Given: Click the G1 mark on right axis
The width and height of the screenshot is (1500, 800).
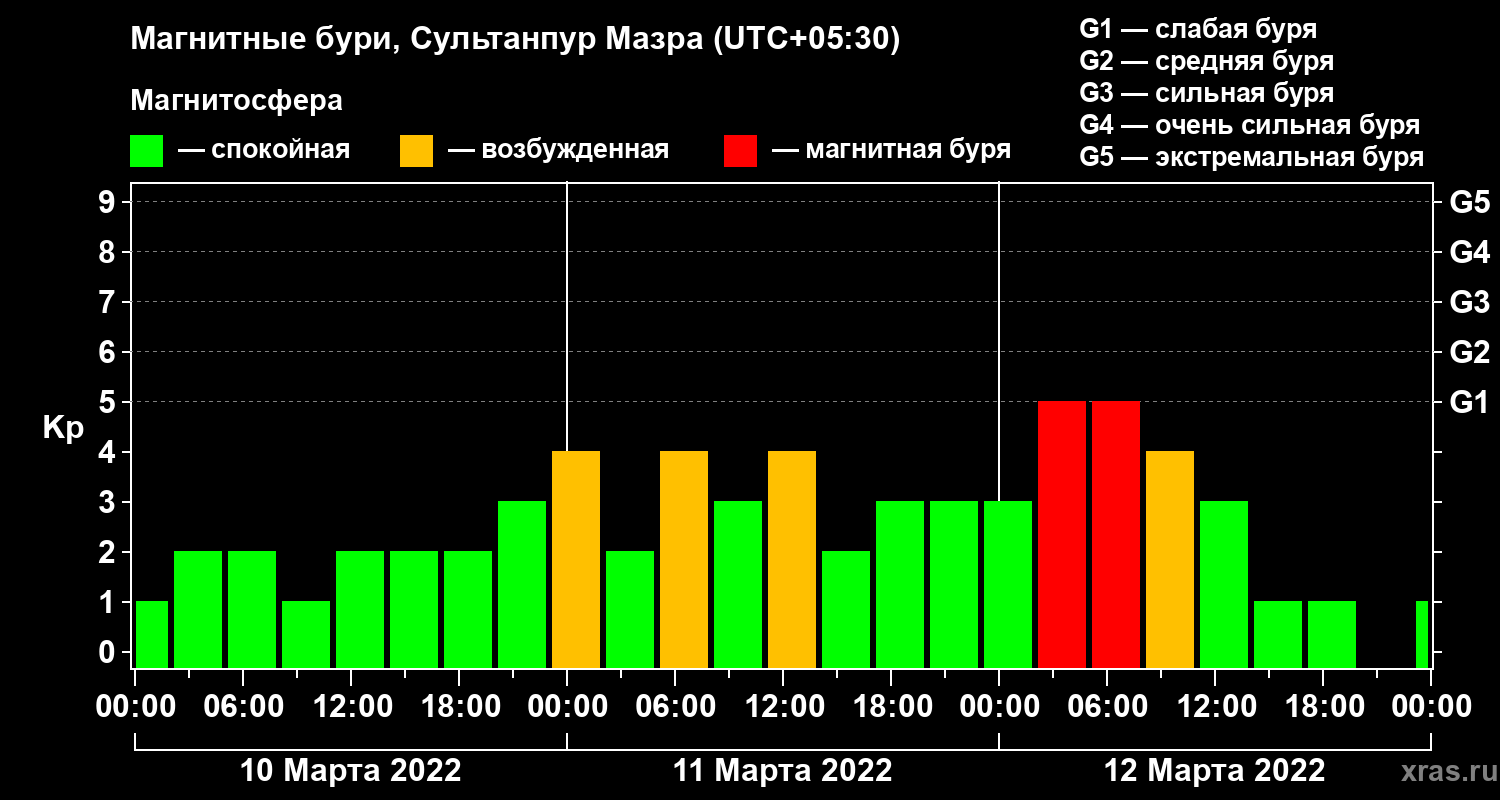Looking at the screenshot, I should 1469,402.
